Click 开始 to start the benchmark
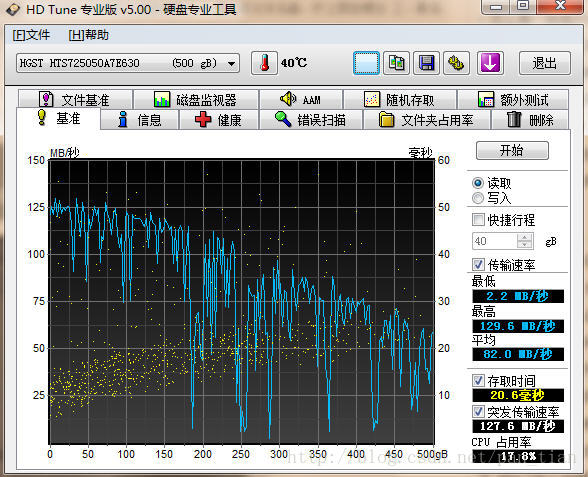588x477 pixels. pos(512,150)
